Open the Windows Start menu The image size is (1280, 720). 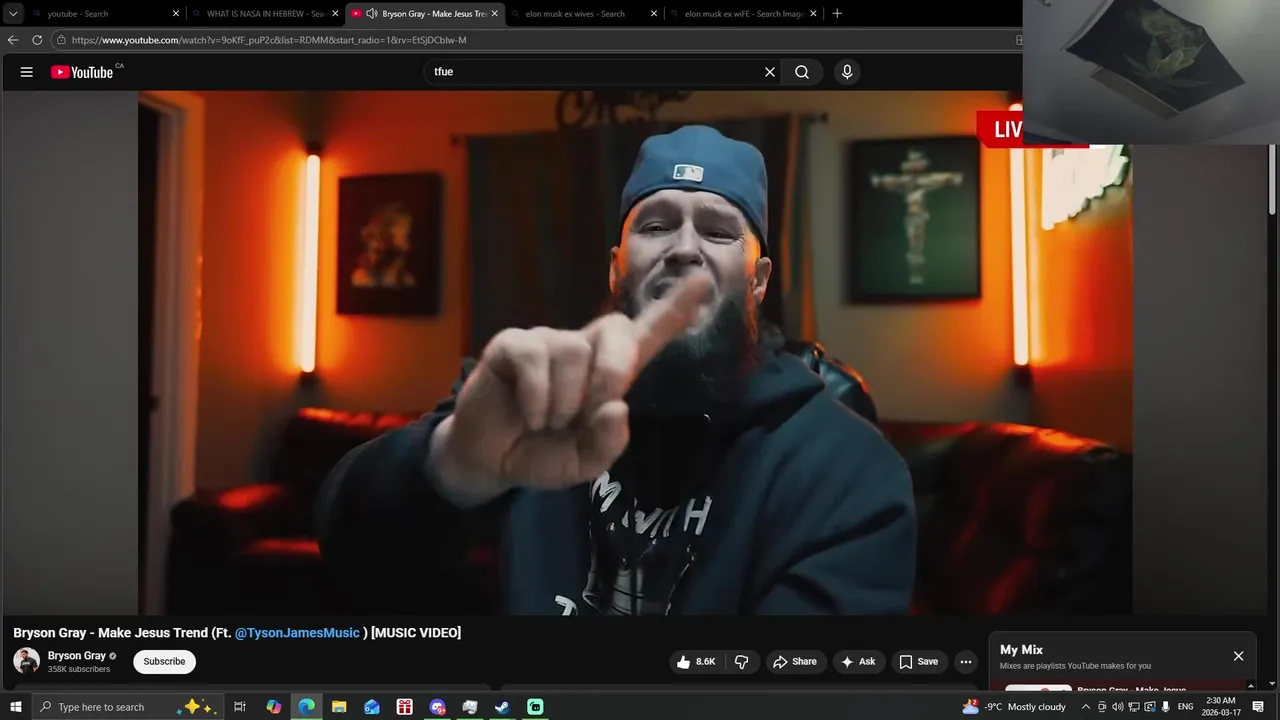point(15,707)
